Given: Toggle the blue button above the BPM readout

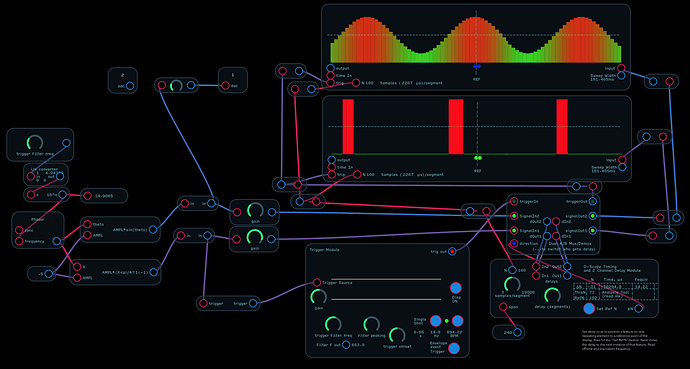Looking at the screenshot, I should coord(458,321).
